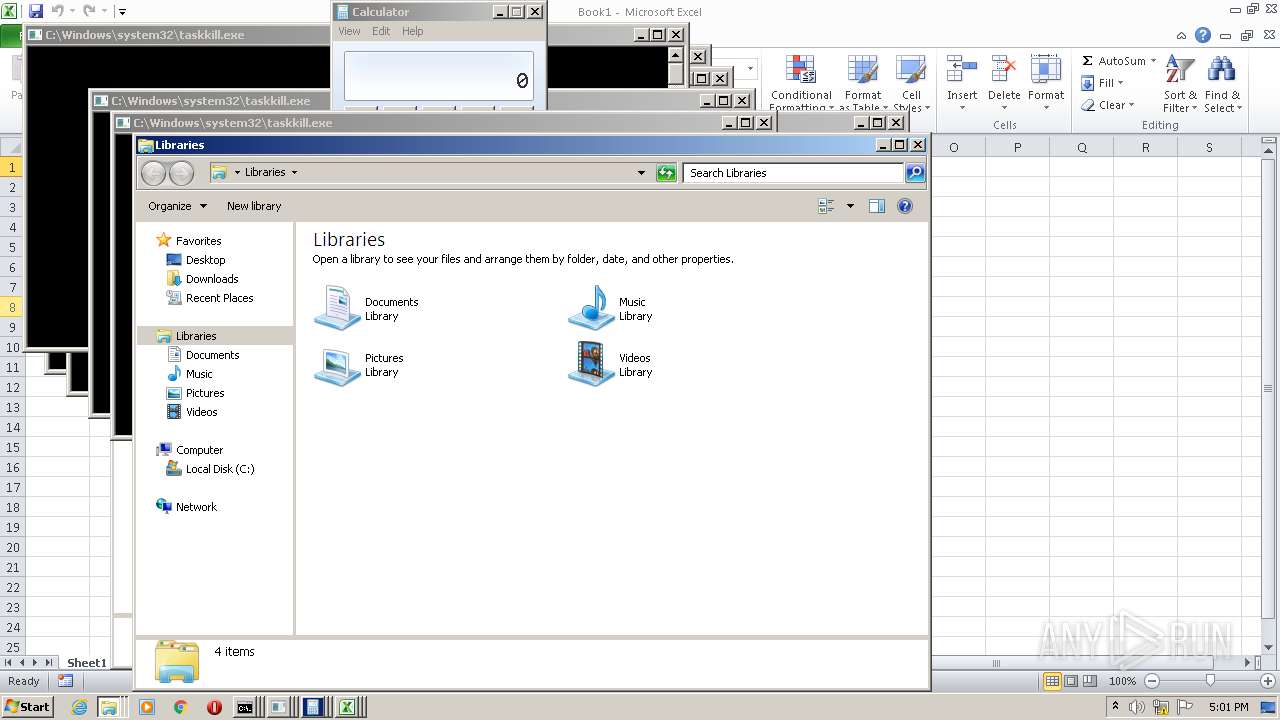Open the Videos library
1280x720 pixels.
(x=610, y=364)
